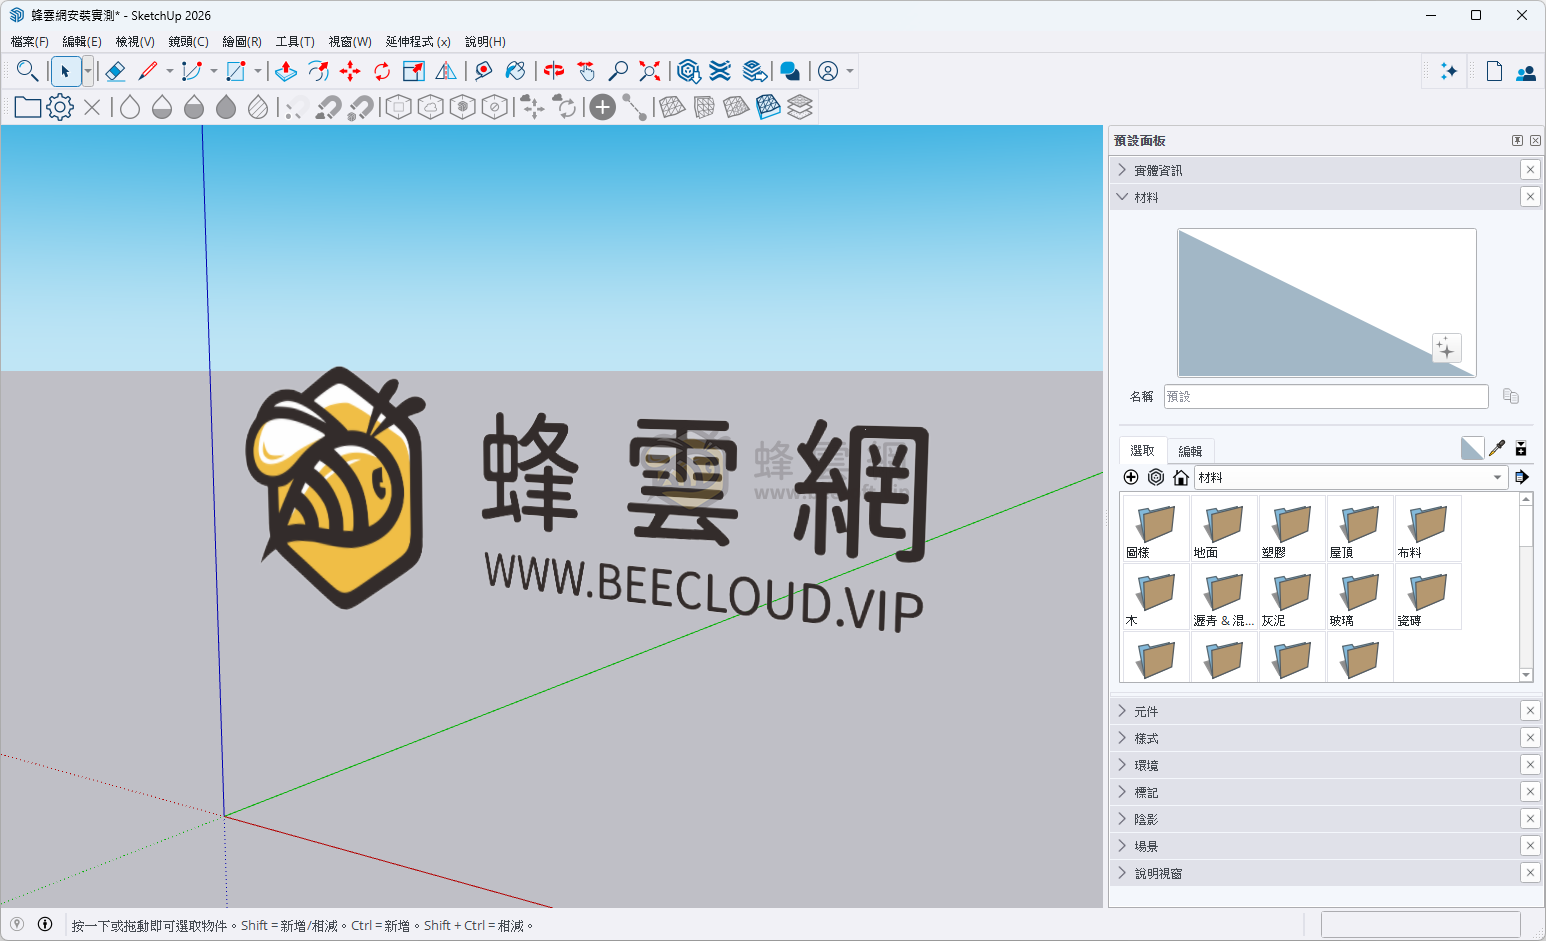This screenshot has width=1546, height=941.
Task: Switch to the 編輯 tab in materials
Action: pyautogui.click(x=1190, y=451)
